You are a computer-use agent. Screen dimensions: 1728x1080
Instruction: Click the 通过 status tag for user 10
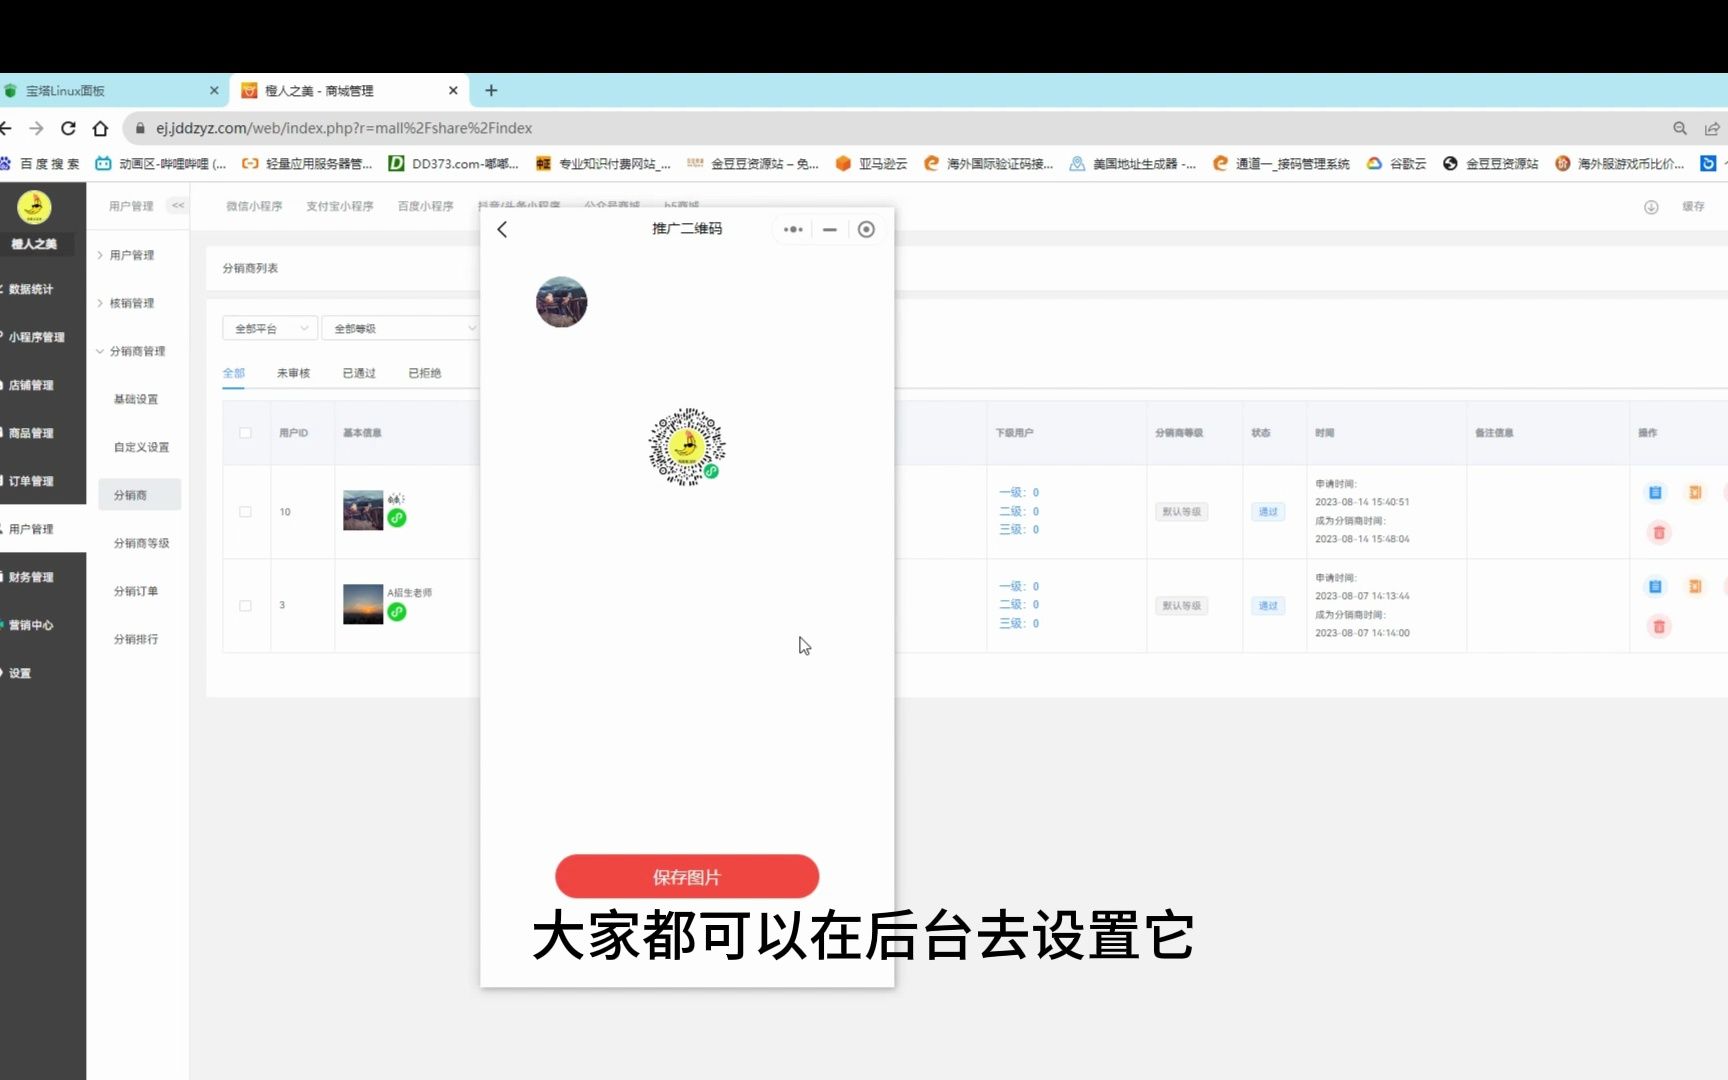coord(1268,512)
